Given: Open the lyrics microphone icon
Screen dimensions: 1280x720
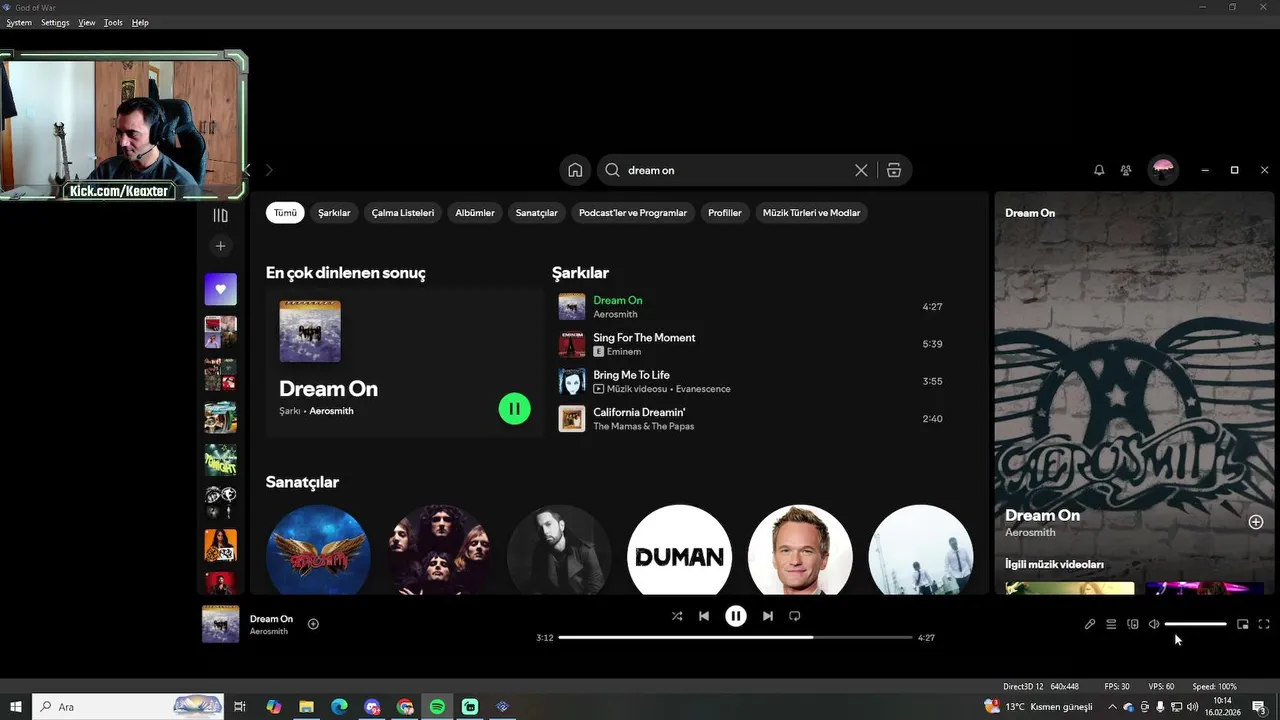Looking at the screenshot, I should pyautogui.click(x=1090, y=624).
